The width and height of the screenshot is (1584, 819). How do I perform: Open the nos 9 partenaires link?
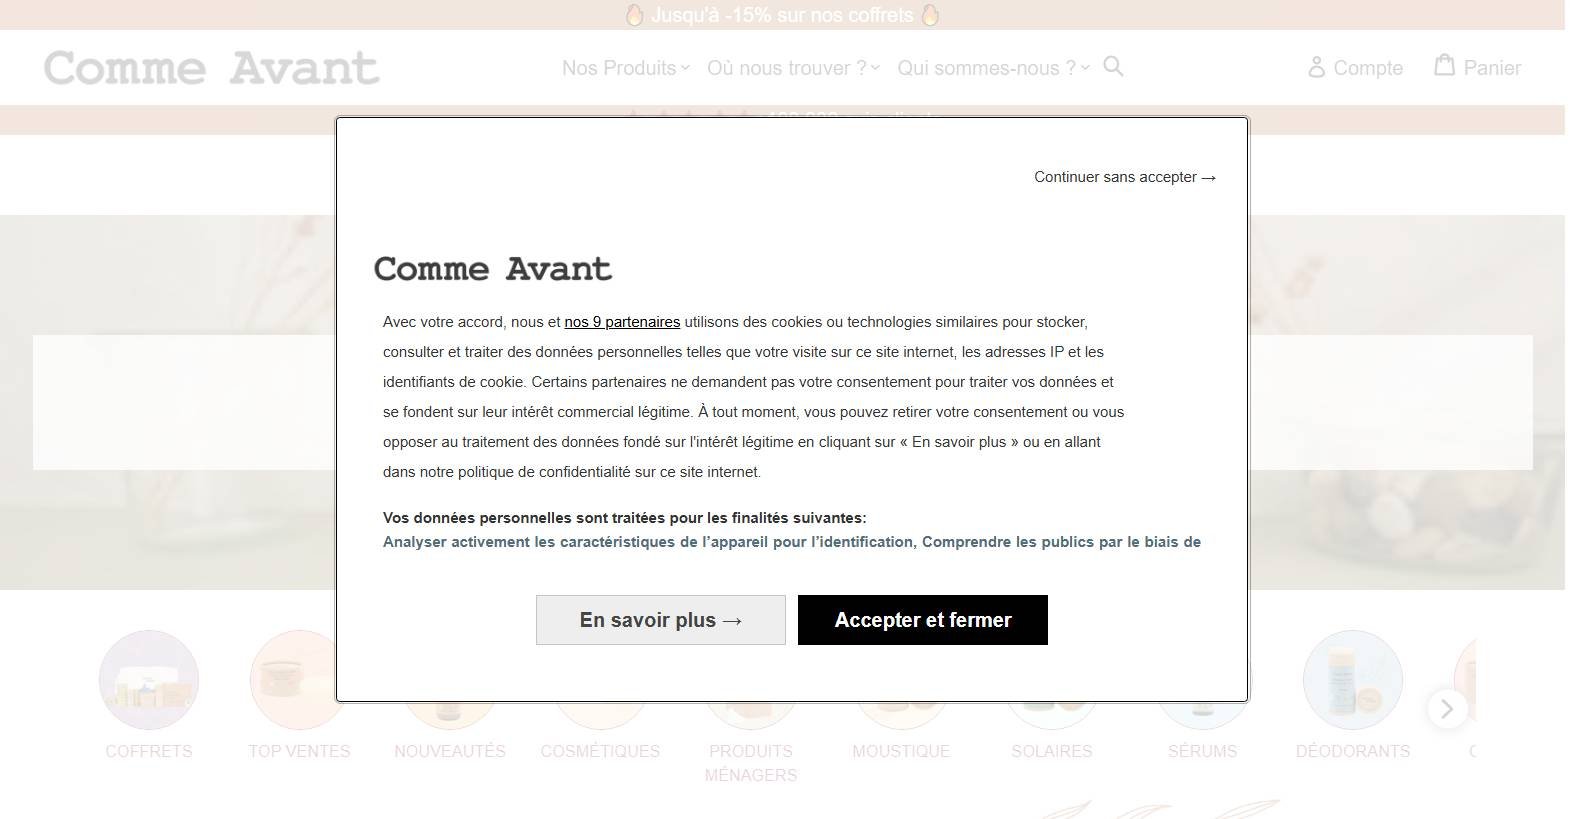point(622,322)
